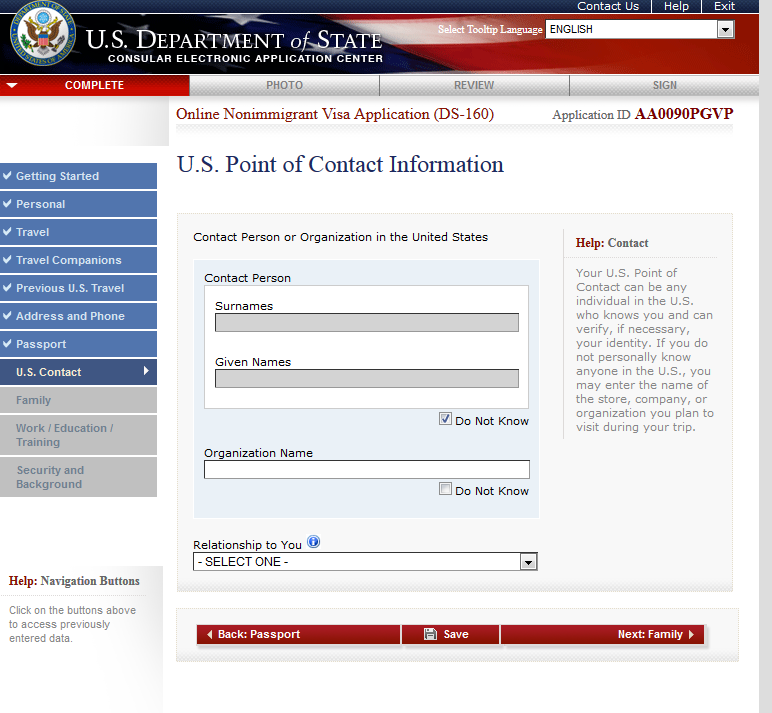Open Security and Background section
This screenshot has height=713, width=772.
coord(78,477)
